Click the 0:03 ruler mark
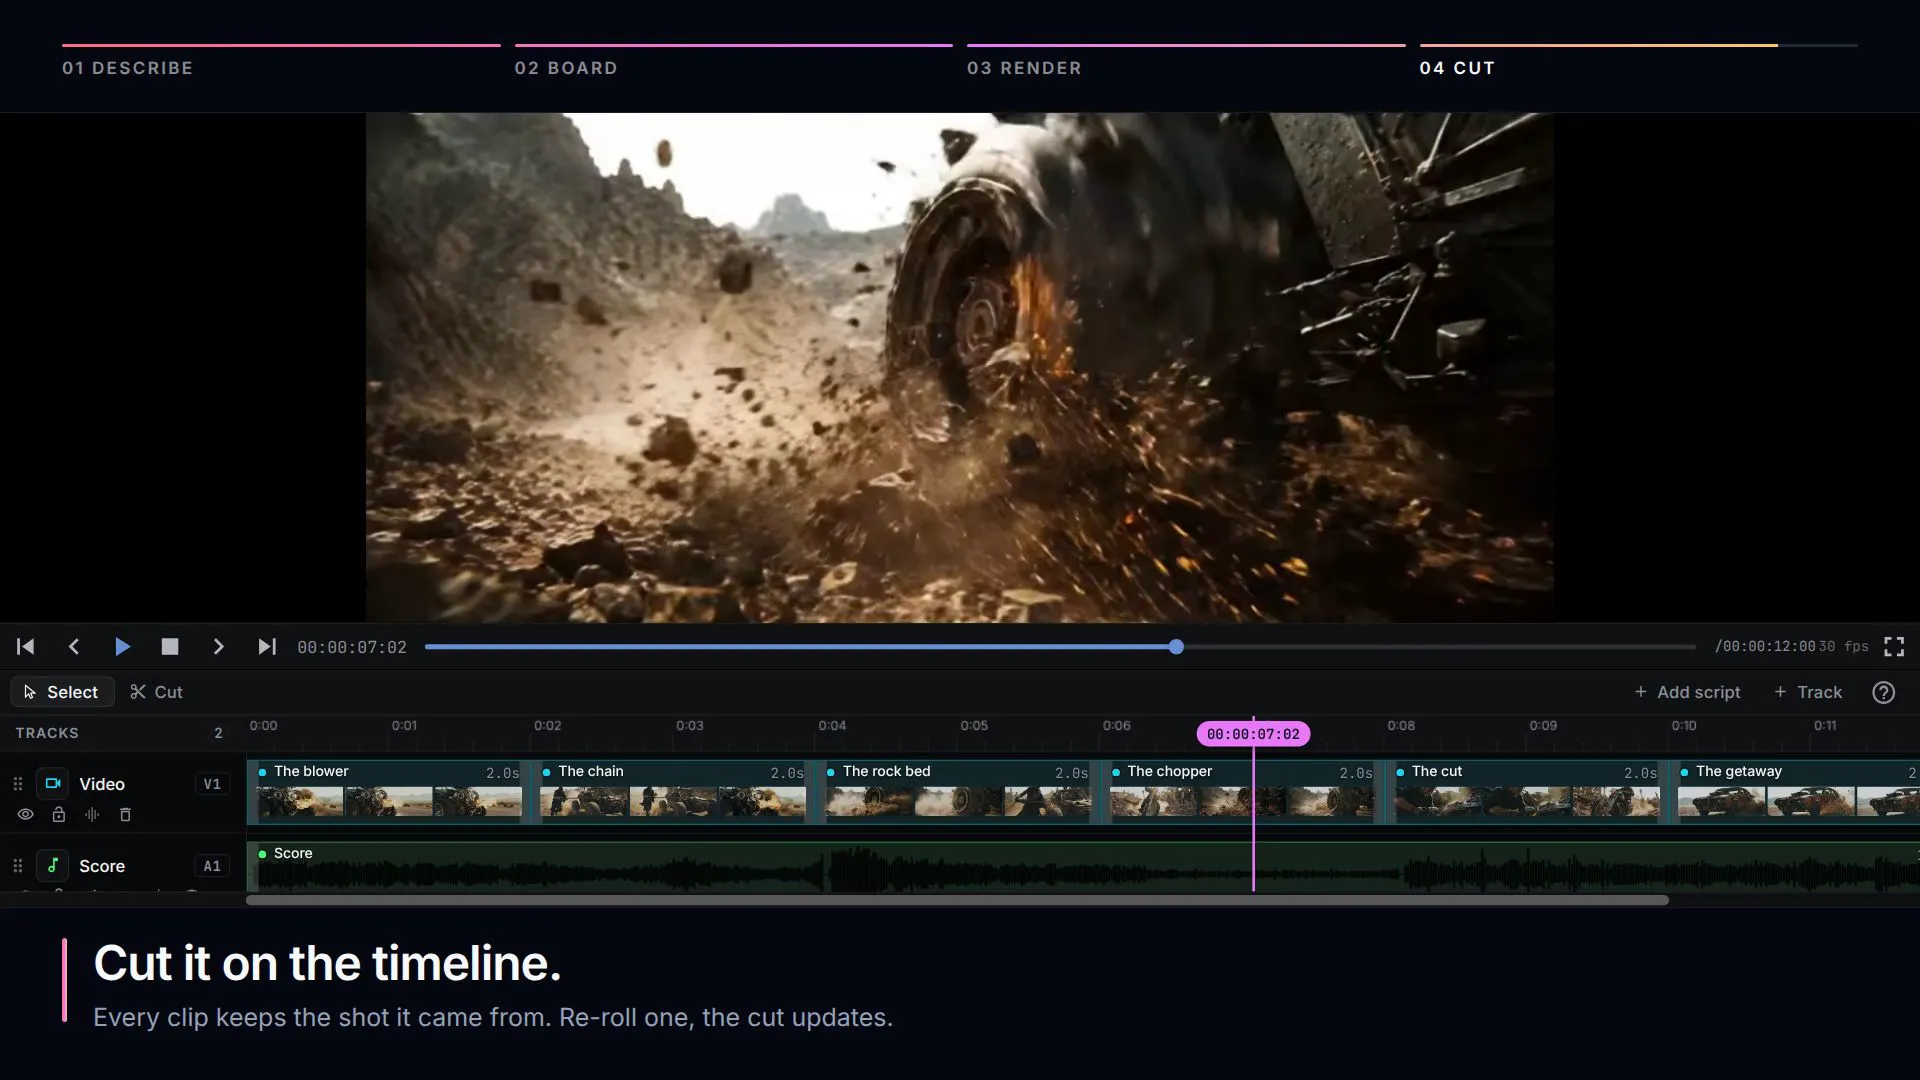The height and width of the screenshot is (1080, 1920). point(690,726)
